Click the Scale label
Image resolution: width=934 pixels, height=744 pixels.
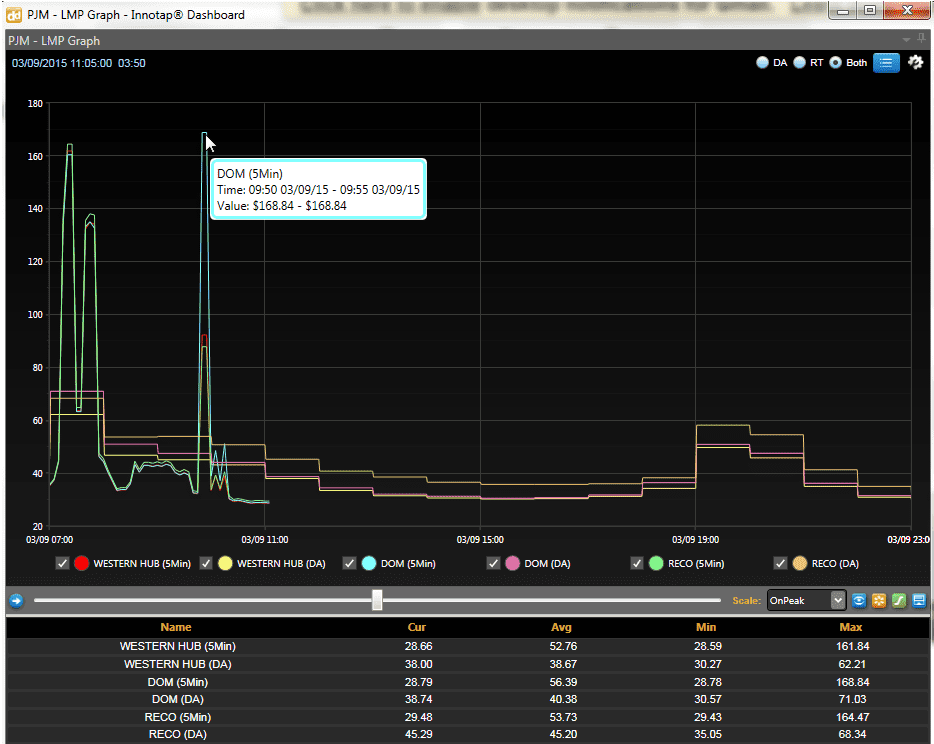tap(746, 600)
